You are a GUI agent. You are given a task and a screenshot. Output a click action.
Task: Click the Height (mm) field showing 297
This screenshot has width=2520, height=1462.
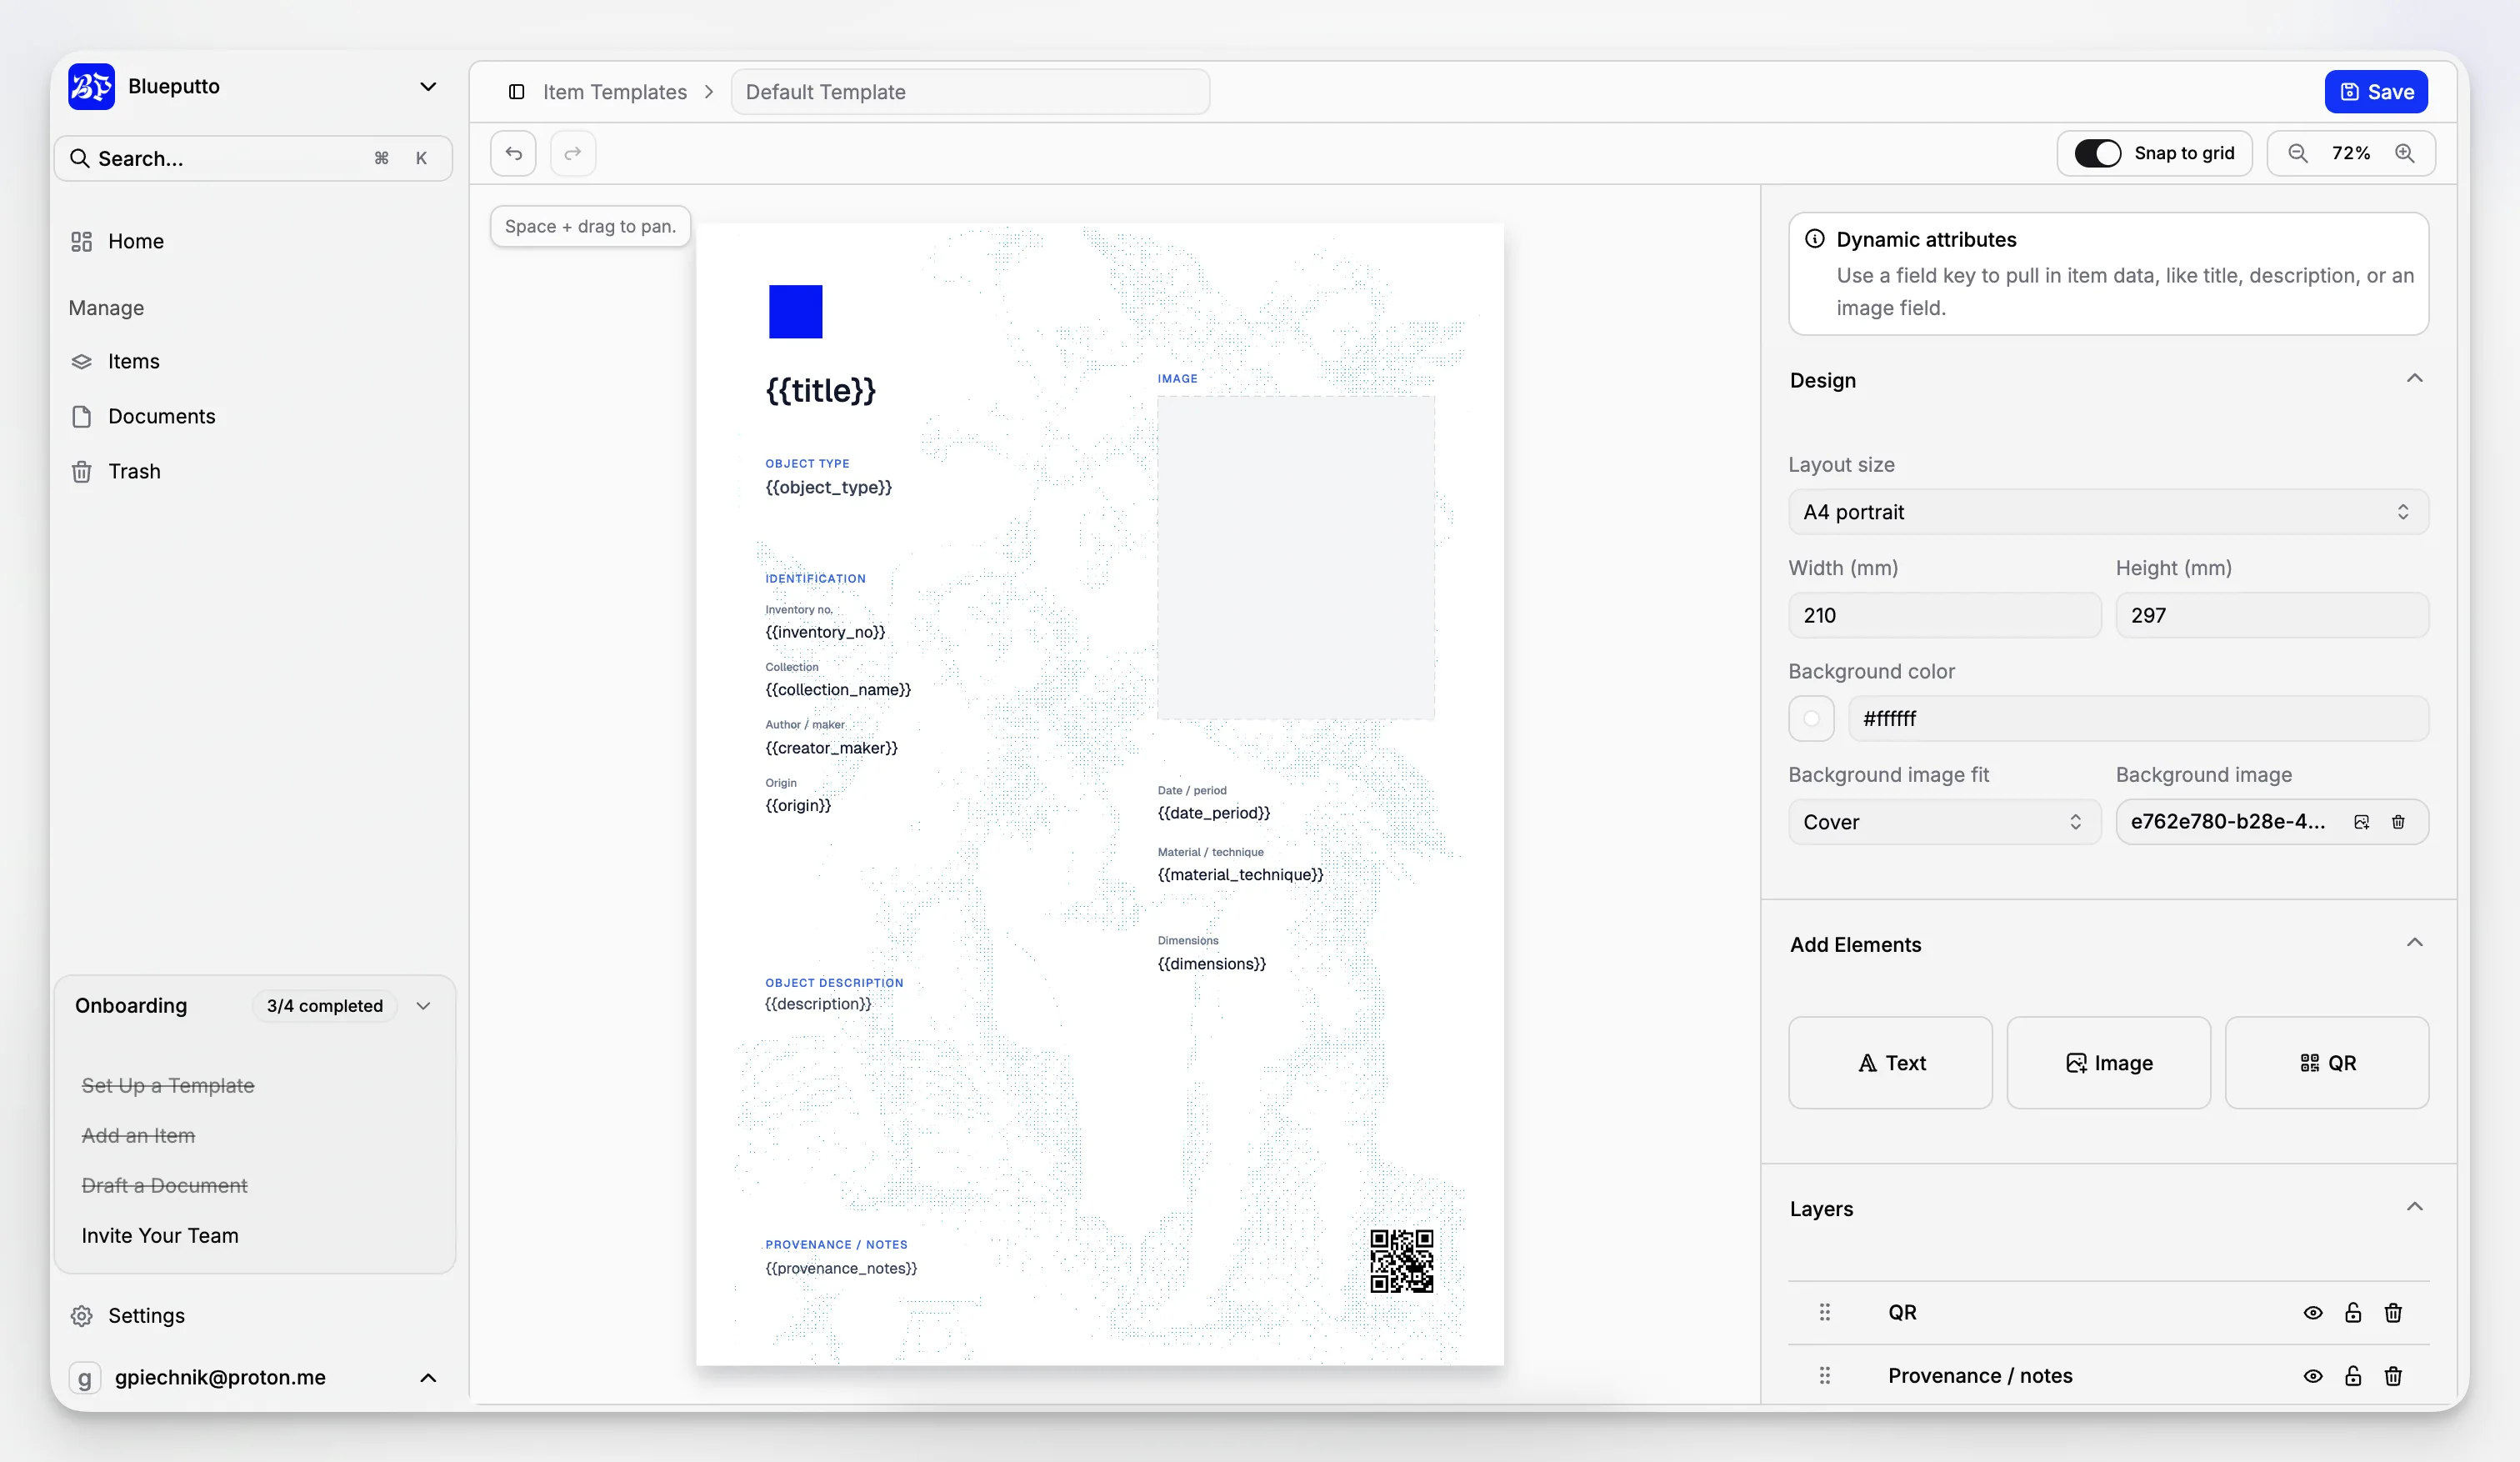click(x=2271, y=615)
